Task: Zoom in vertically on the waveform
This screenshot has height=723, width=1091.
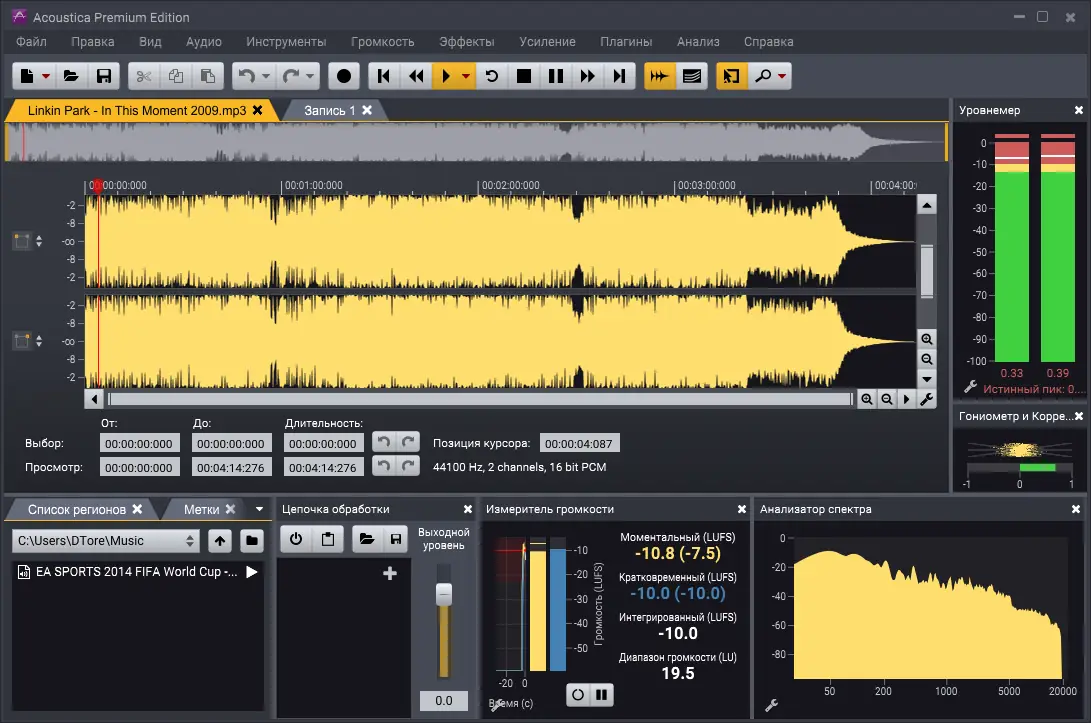Action: (x=927, y=339)
